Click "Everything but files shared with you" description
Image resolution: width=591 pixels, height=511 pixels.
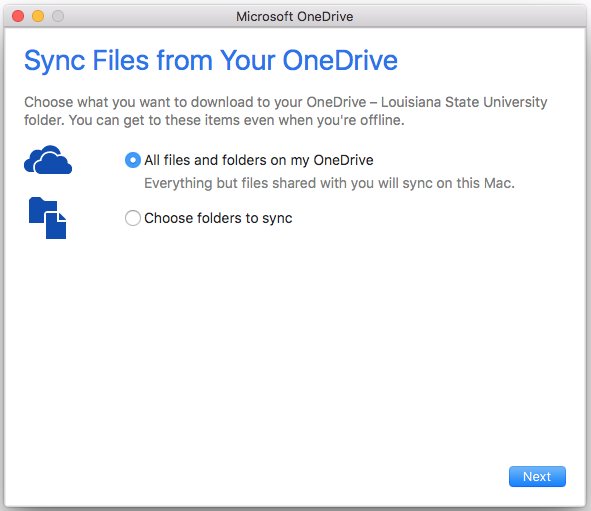coord(329,183)
